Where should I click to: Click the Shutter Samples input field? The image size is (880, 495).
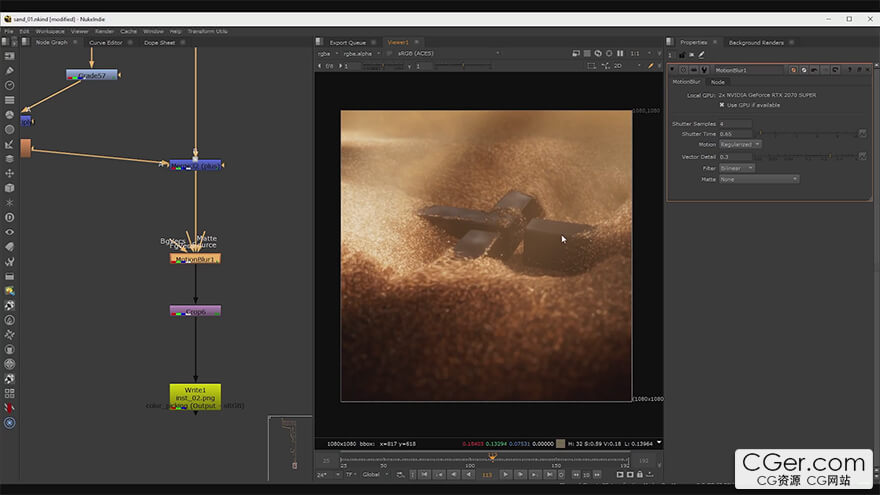(x=735, y=123)
